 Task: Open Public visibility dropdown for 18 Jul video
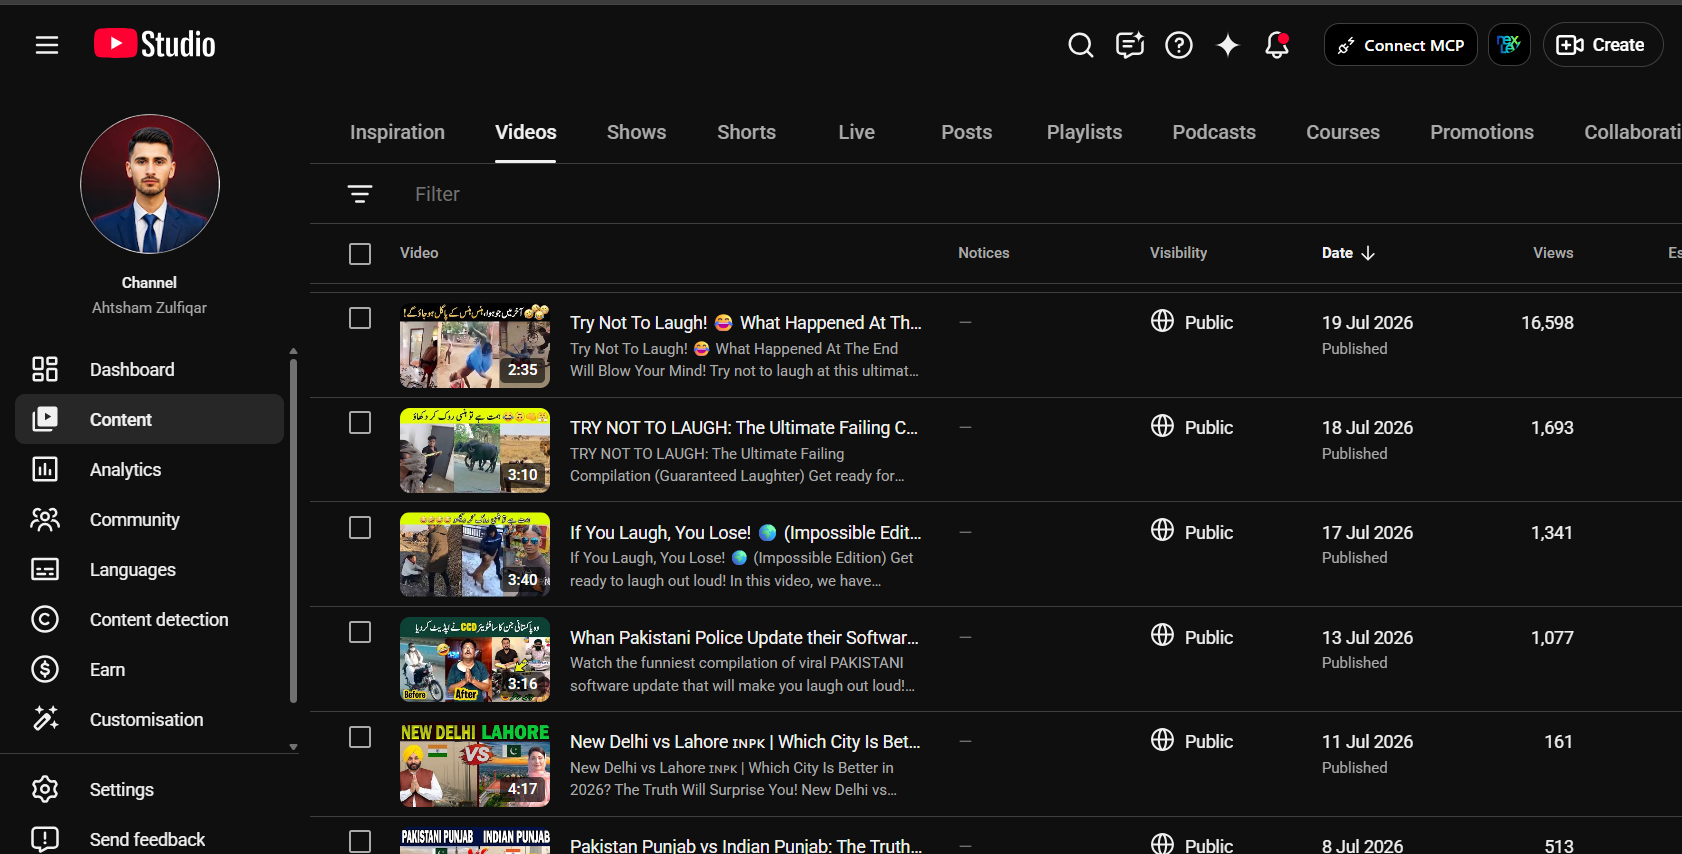pos(1192,427)
